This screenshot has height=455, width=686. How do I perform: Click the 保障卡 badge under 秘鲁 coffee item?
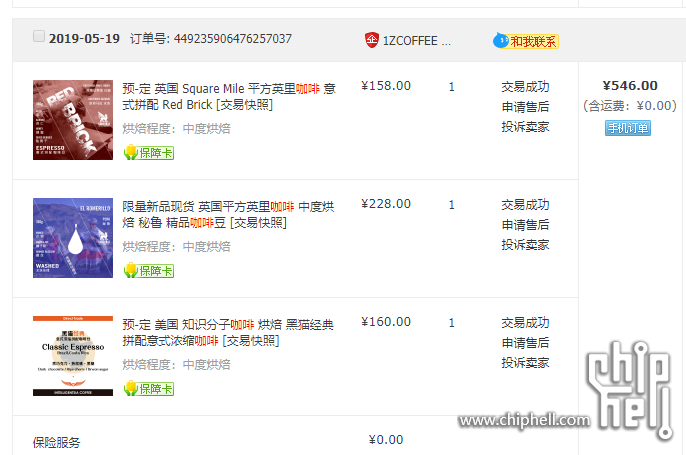pos(149,270)
